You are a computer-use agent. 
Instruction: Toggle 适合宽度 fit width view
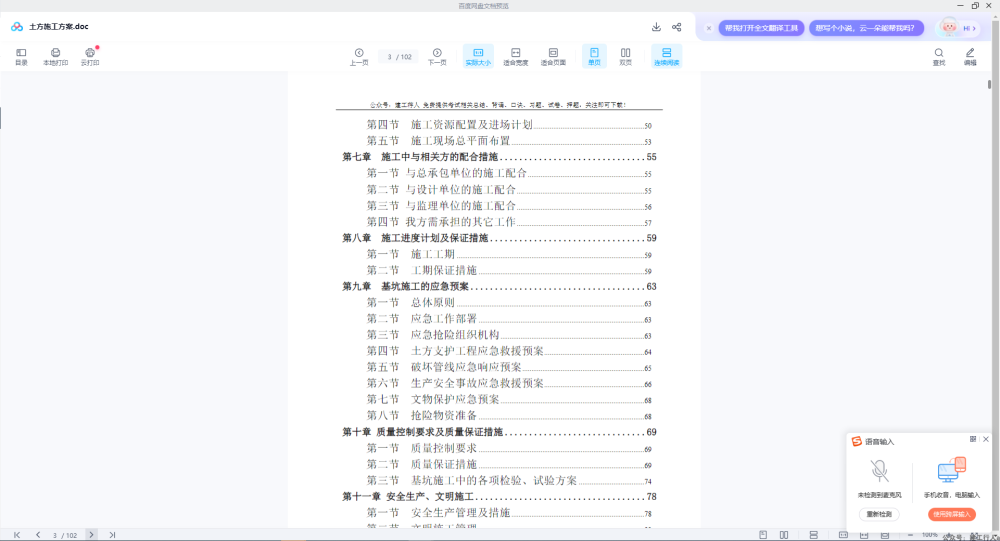coord(515,56)
